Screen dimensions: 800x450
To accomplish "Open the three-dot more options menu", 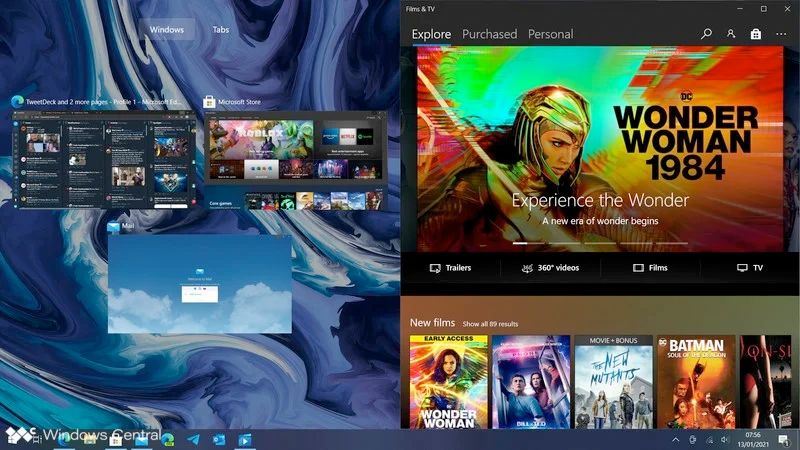I will 781,34.
